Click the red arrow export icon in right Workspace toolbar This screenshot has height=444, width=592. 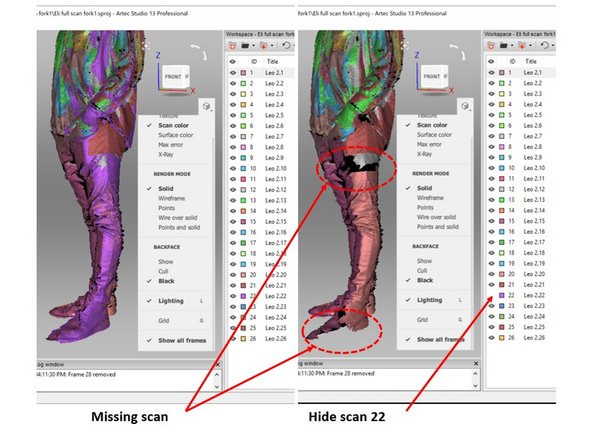click(x=522, y=46)
